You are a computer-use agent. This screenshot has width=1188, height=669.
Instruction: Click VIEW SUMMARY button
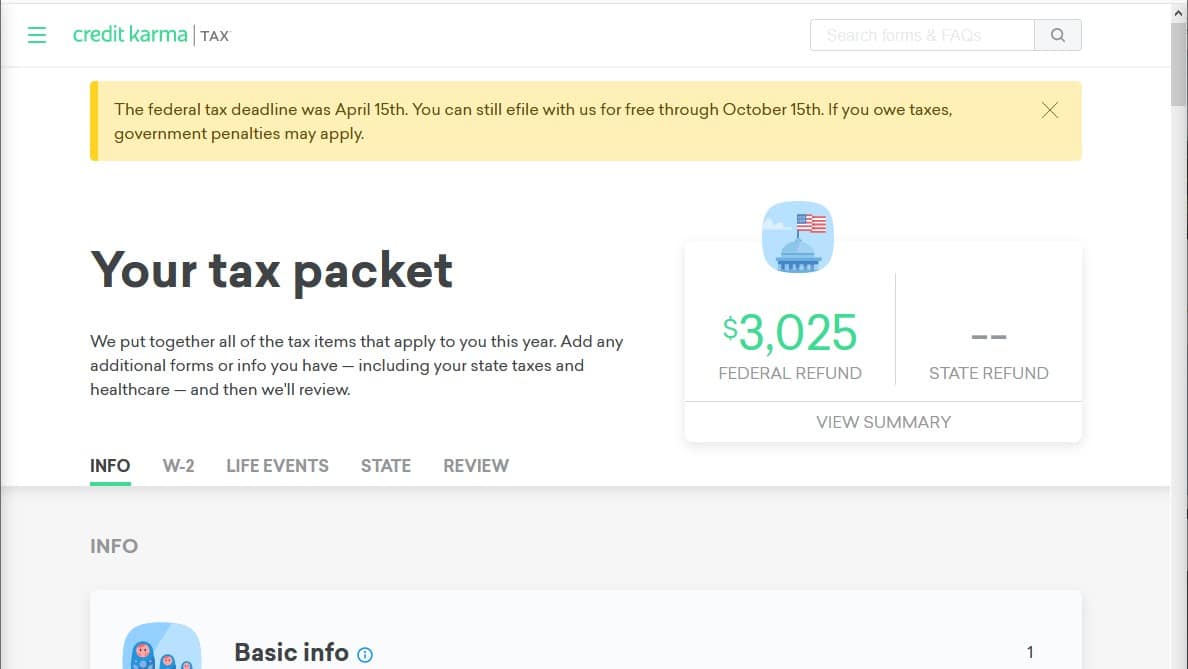pos(883,422)
